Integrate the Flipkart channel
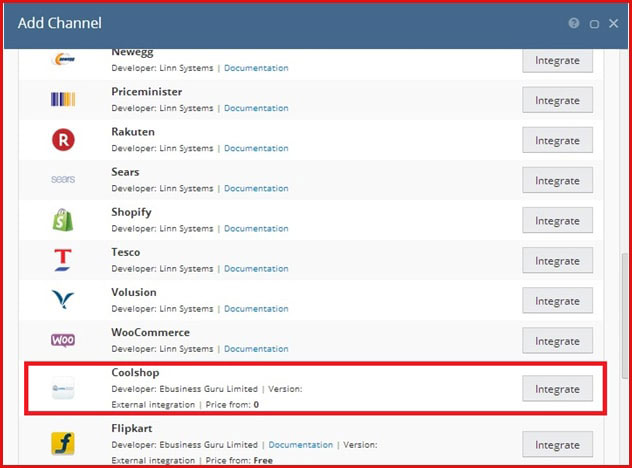This screenshot has height=468, width=632. click(557, 444)
